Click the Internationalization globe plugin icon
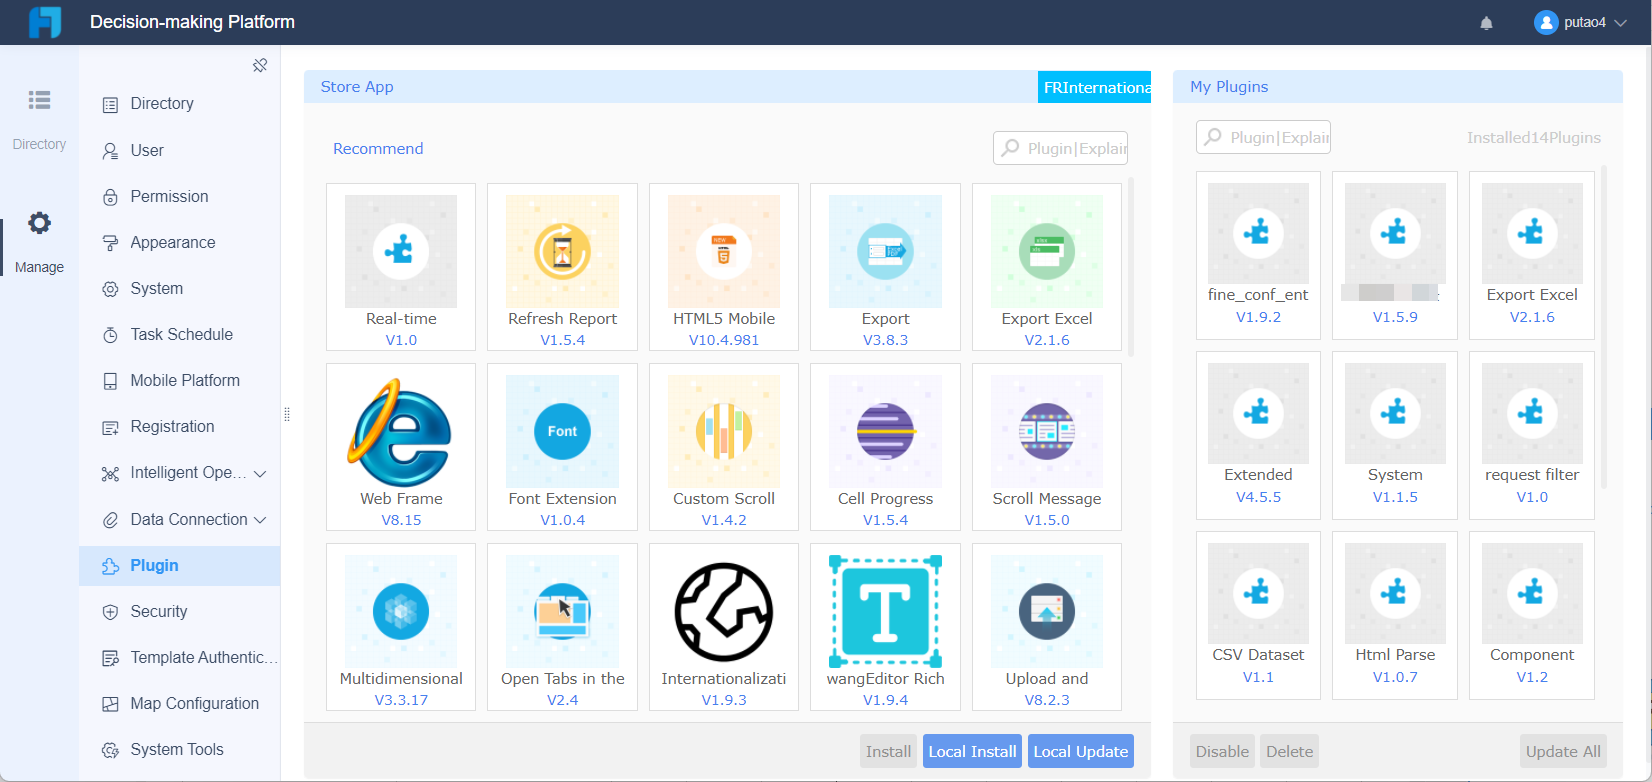 (724, 611)
